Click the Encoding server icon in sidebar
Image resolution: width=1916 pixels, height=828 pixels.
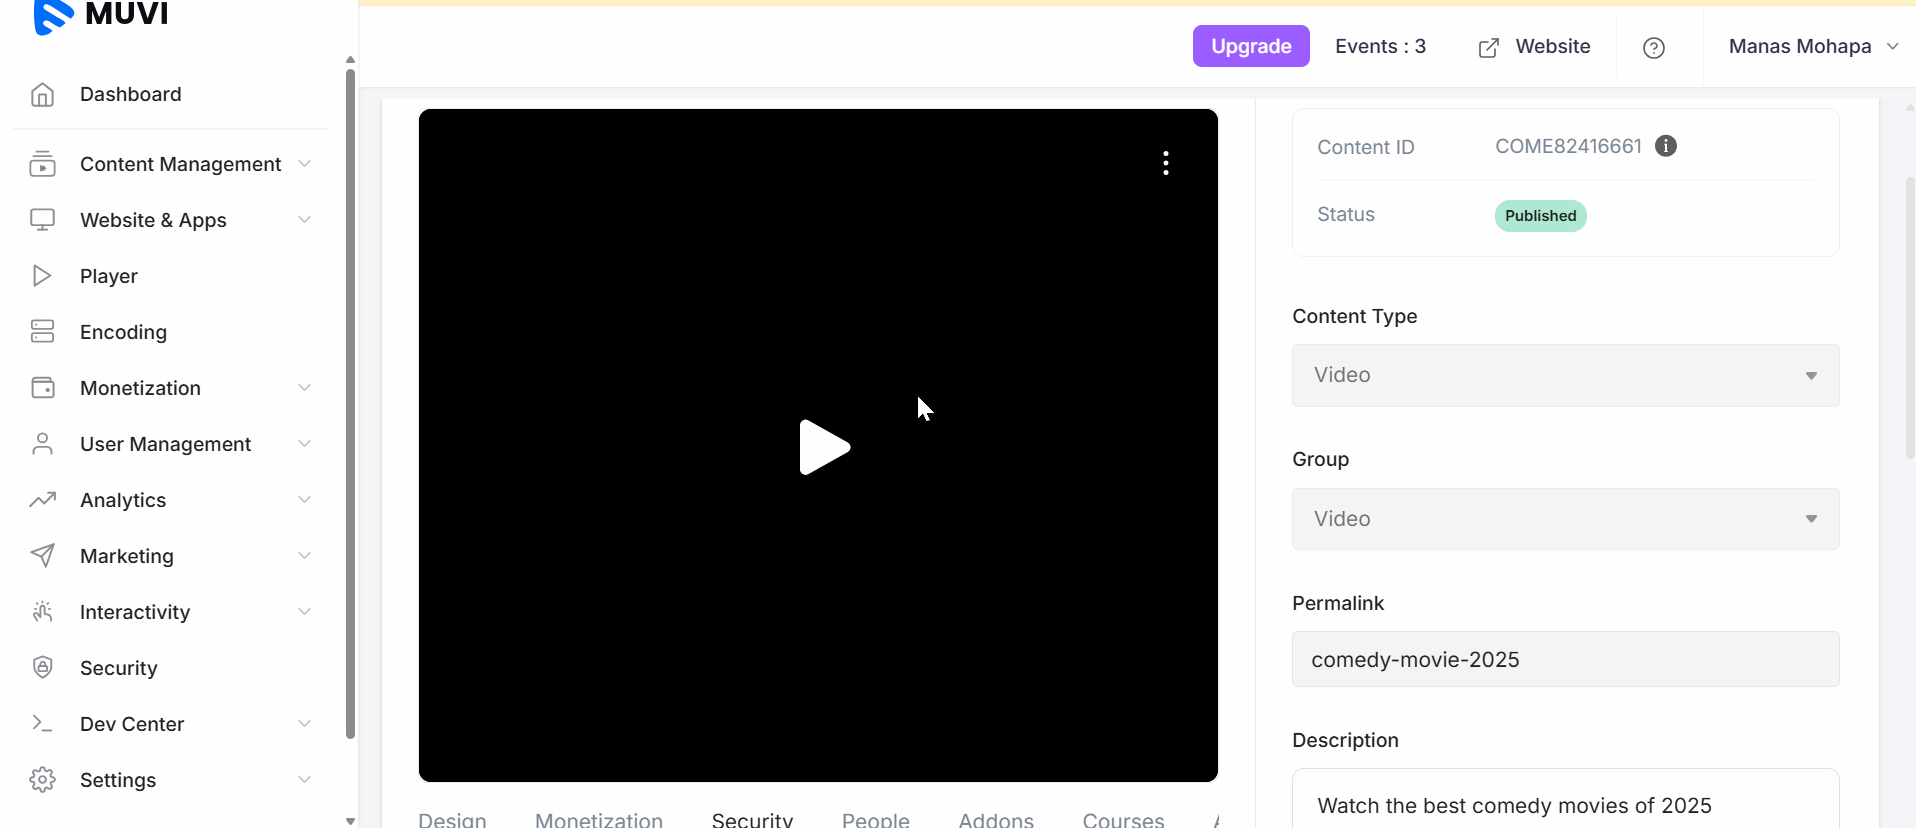click(42, 332)
